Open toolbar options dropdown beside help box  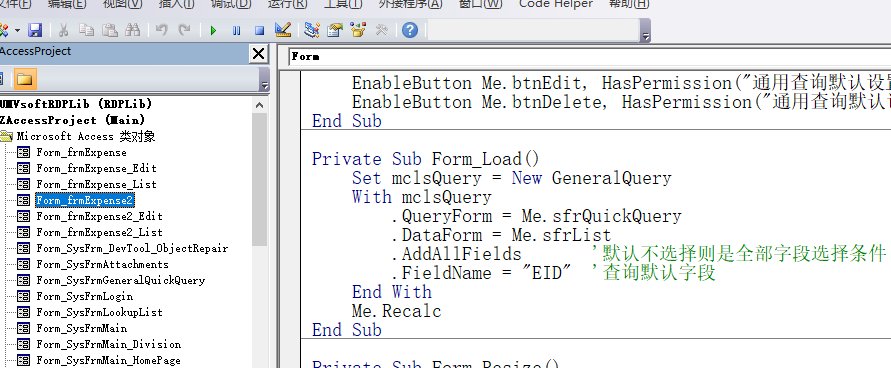645,31
